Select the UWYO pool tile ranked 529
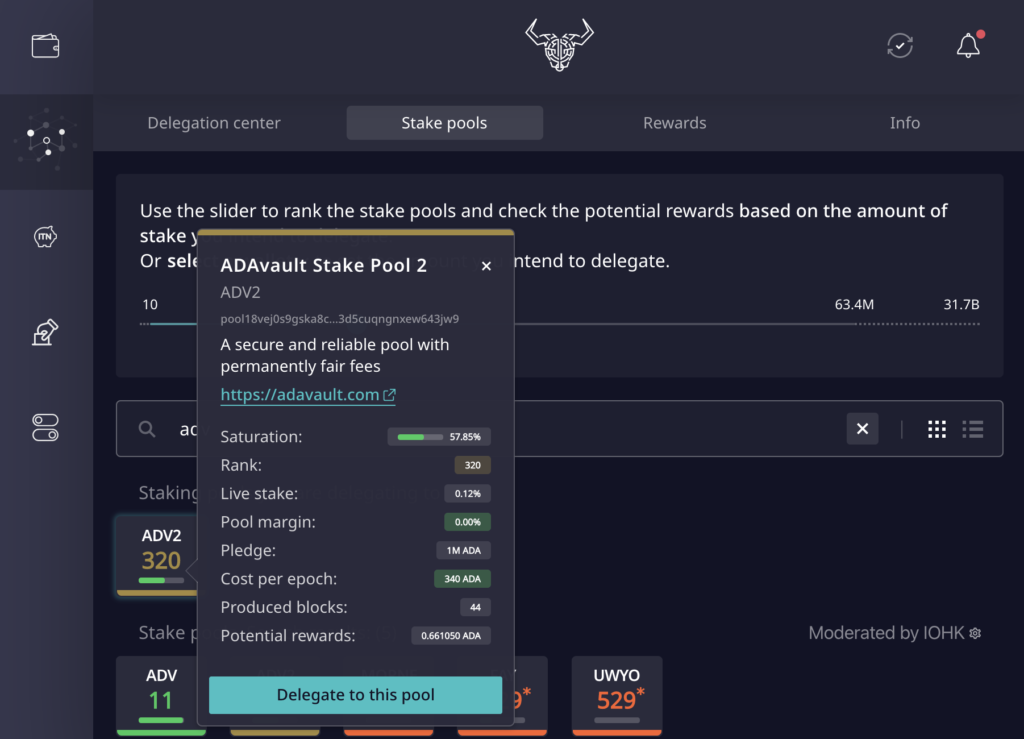The image size is (1024, 739). pyautogui.click(x=616, y=696)
